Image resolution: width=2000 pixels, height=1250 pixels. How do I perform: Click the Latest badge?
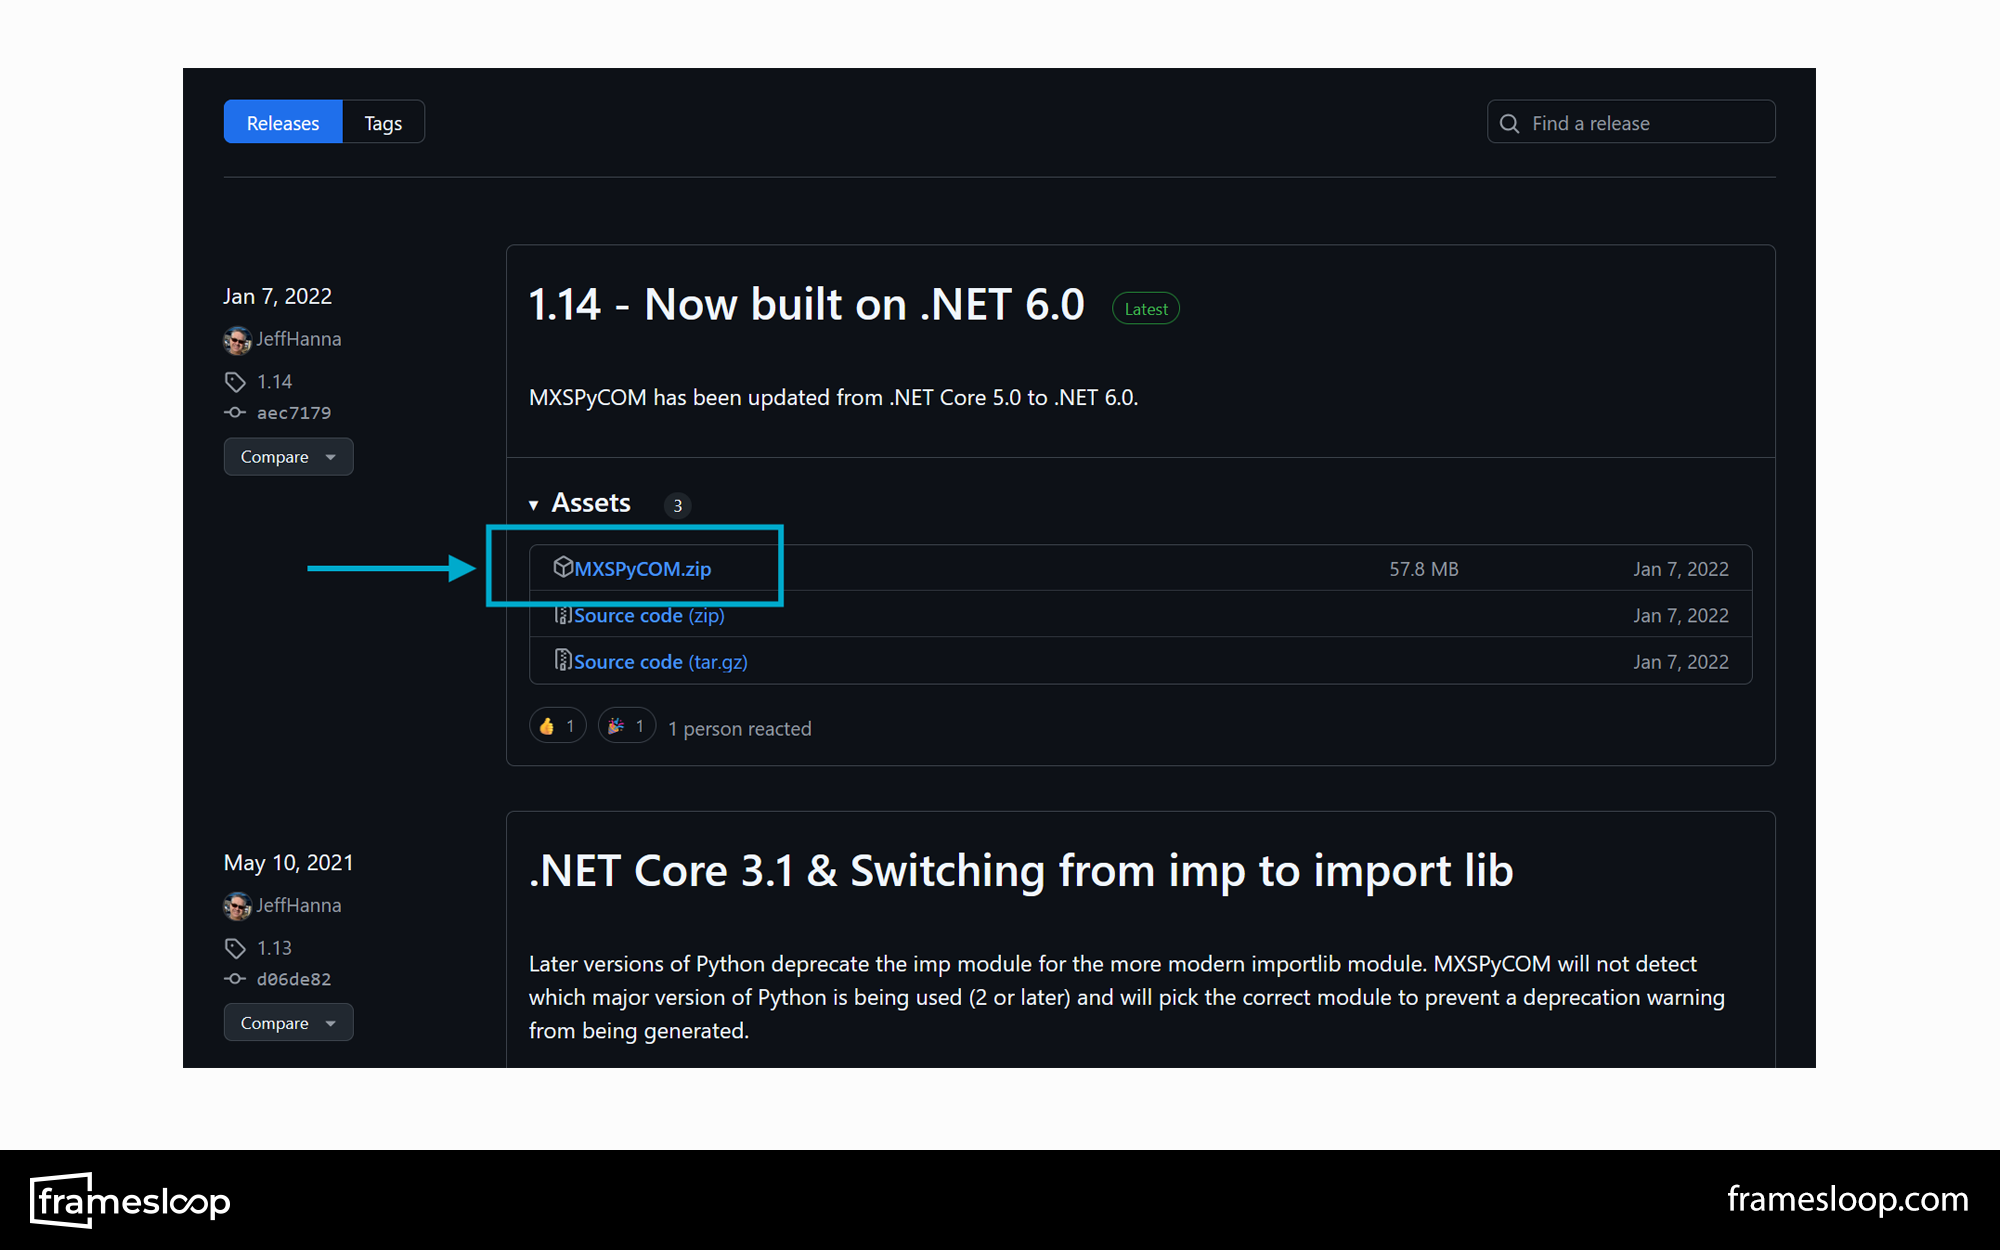pos(1146,309)
